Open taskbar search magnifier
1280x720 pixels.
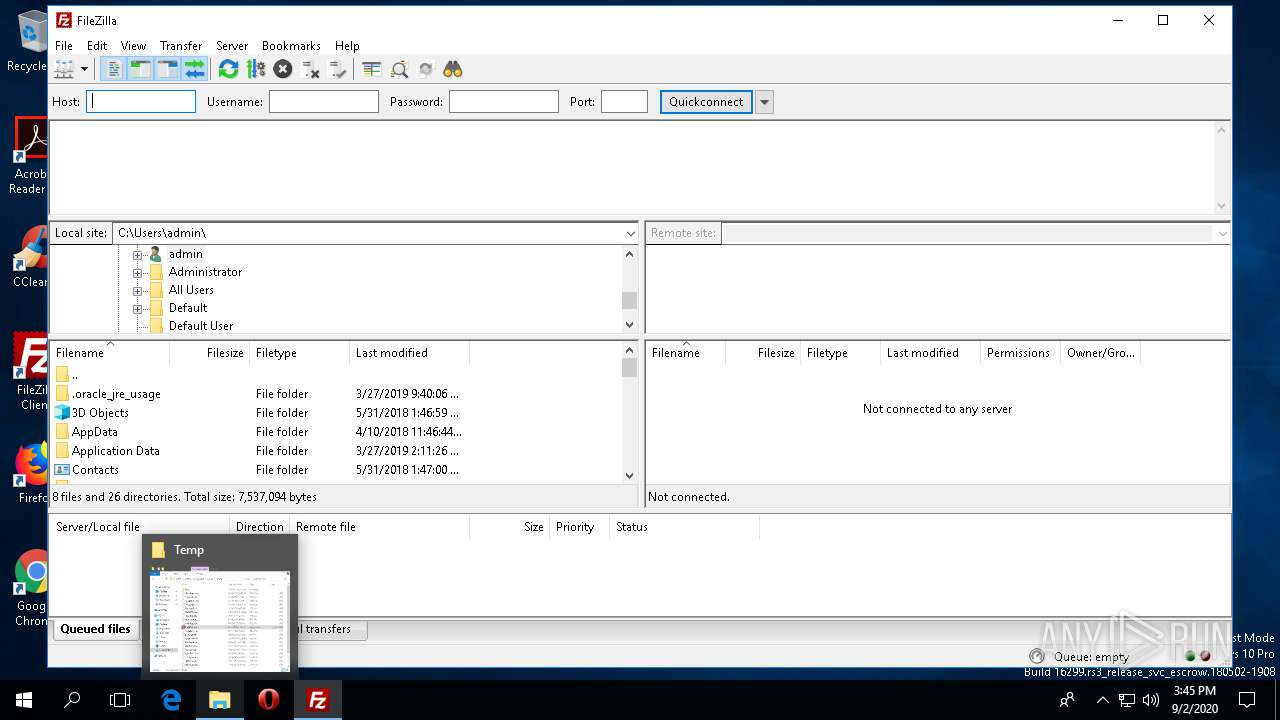[72, 700]
